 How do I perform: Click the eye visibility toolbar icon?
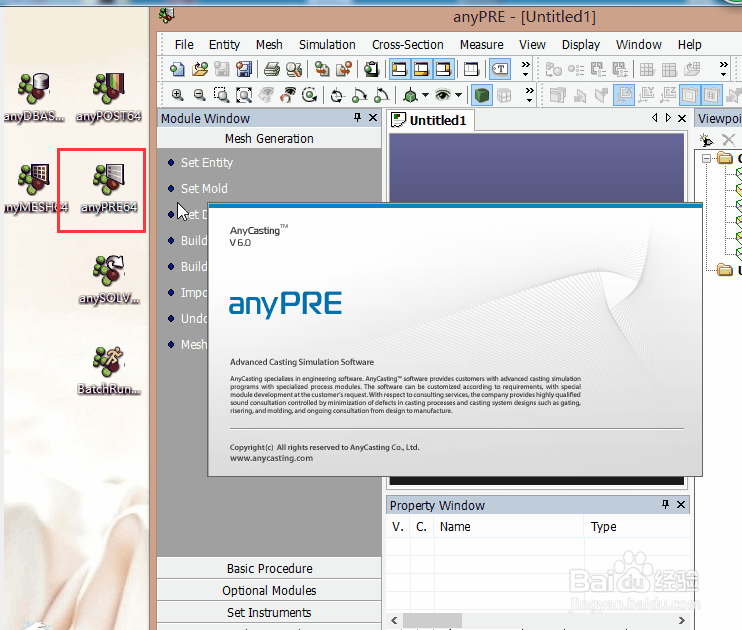click(x=443, y=95)
